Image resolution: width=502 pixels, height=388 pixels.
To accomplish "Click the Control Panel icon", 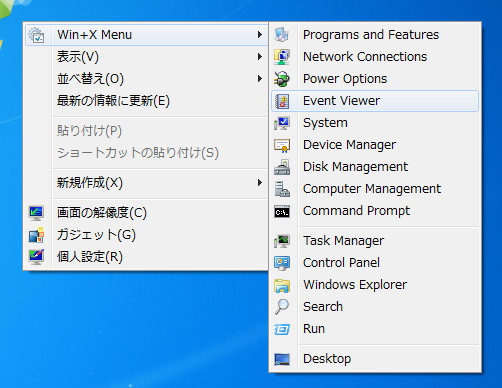I will click(282, 263).
